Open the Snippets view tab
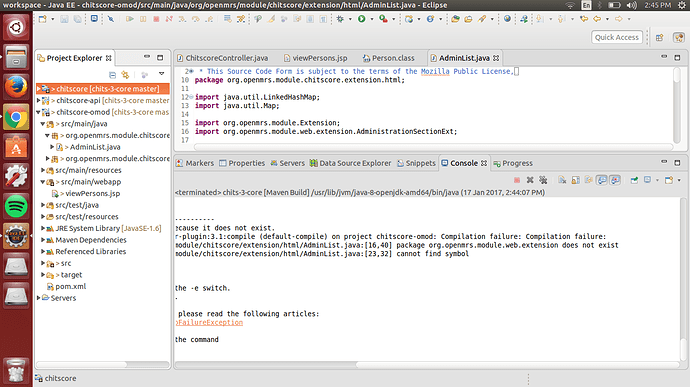 click(416, 163)
